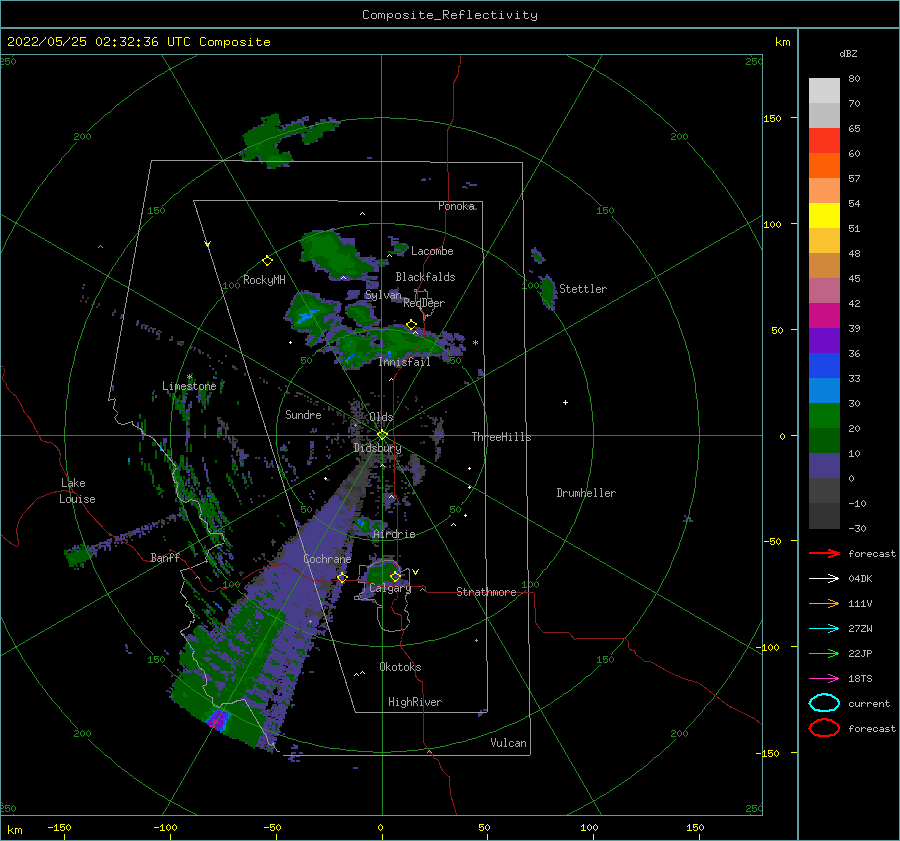Click the yellow diamond marker above Calgary

coord(395,576)
